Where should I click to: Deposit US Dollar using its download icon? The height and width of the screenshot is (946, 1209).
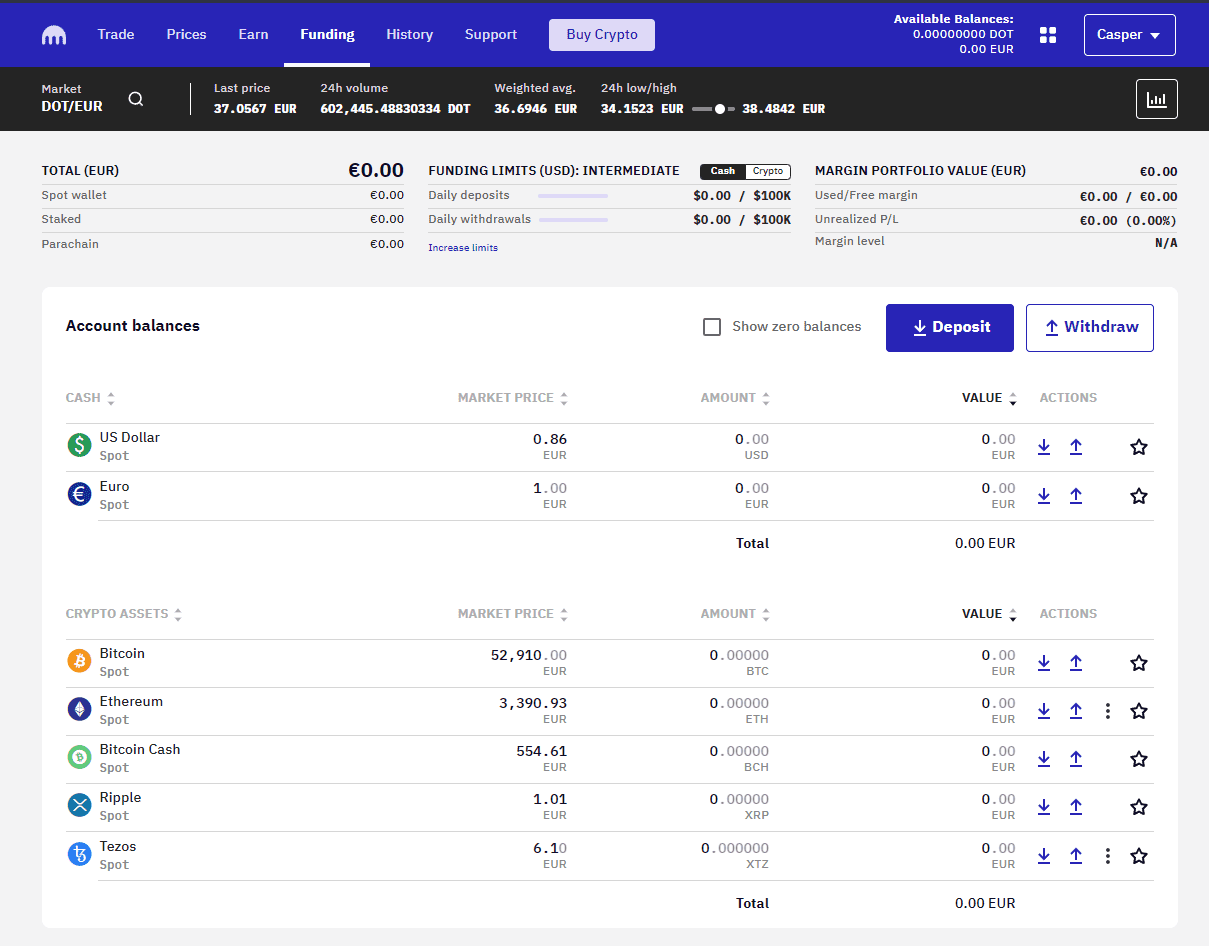(x=1044, y=447)
